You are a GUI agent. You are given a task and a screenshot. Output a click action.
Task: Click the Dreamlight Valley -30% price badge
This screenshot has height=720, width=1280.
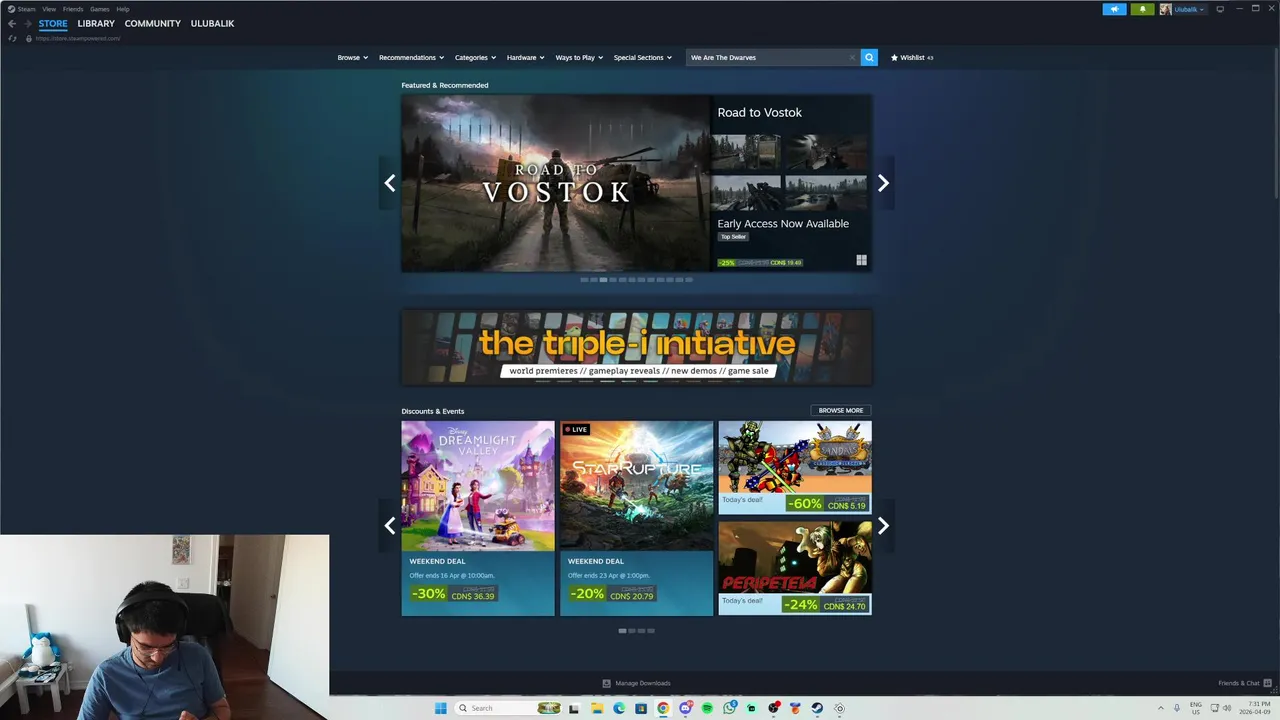point(453,593)
